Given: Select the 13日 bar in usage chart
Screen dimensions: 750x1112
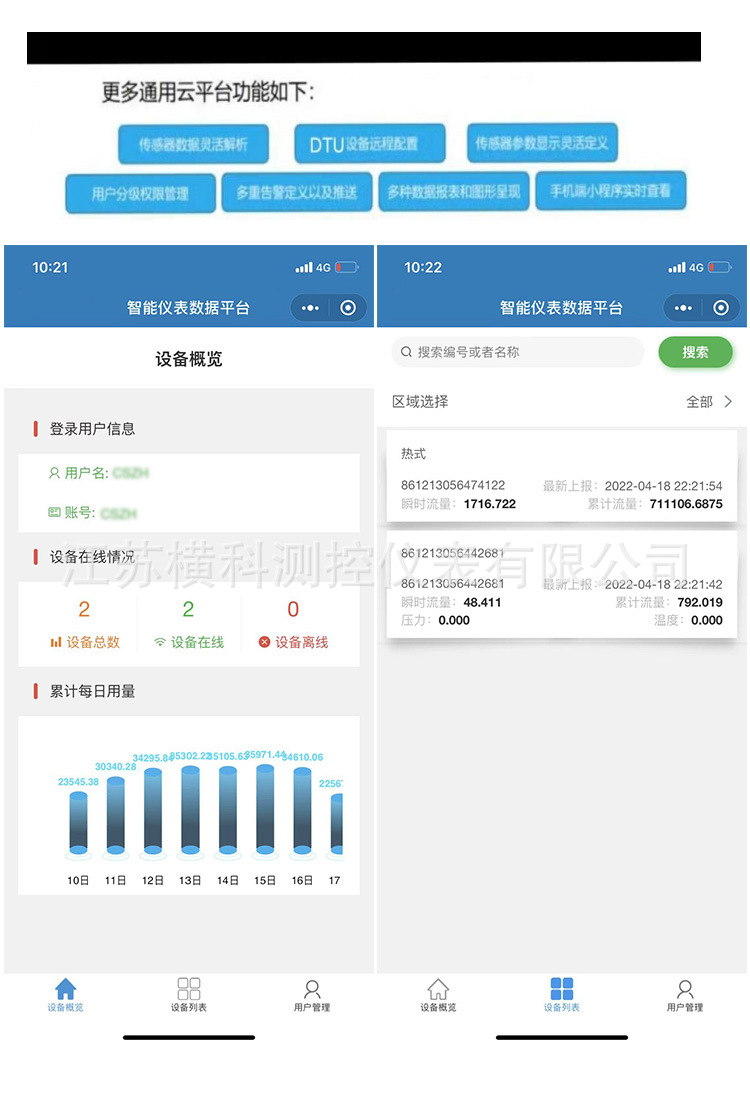Looking at the screenshot, I should 191,810.
